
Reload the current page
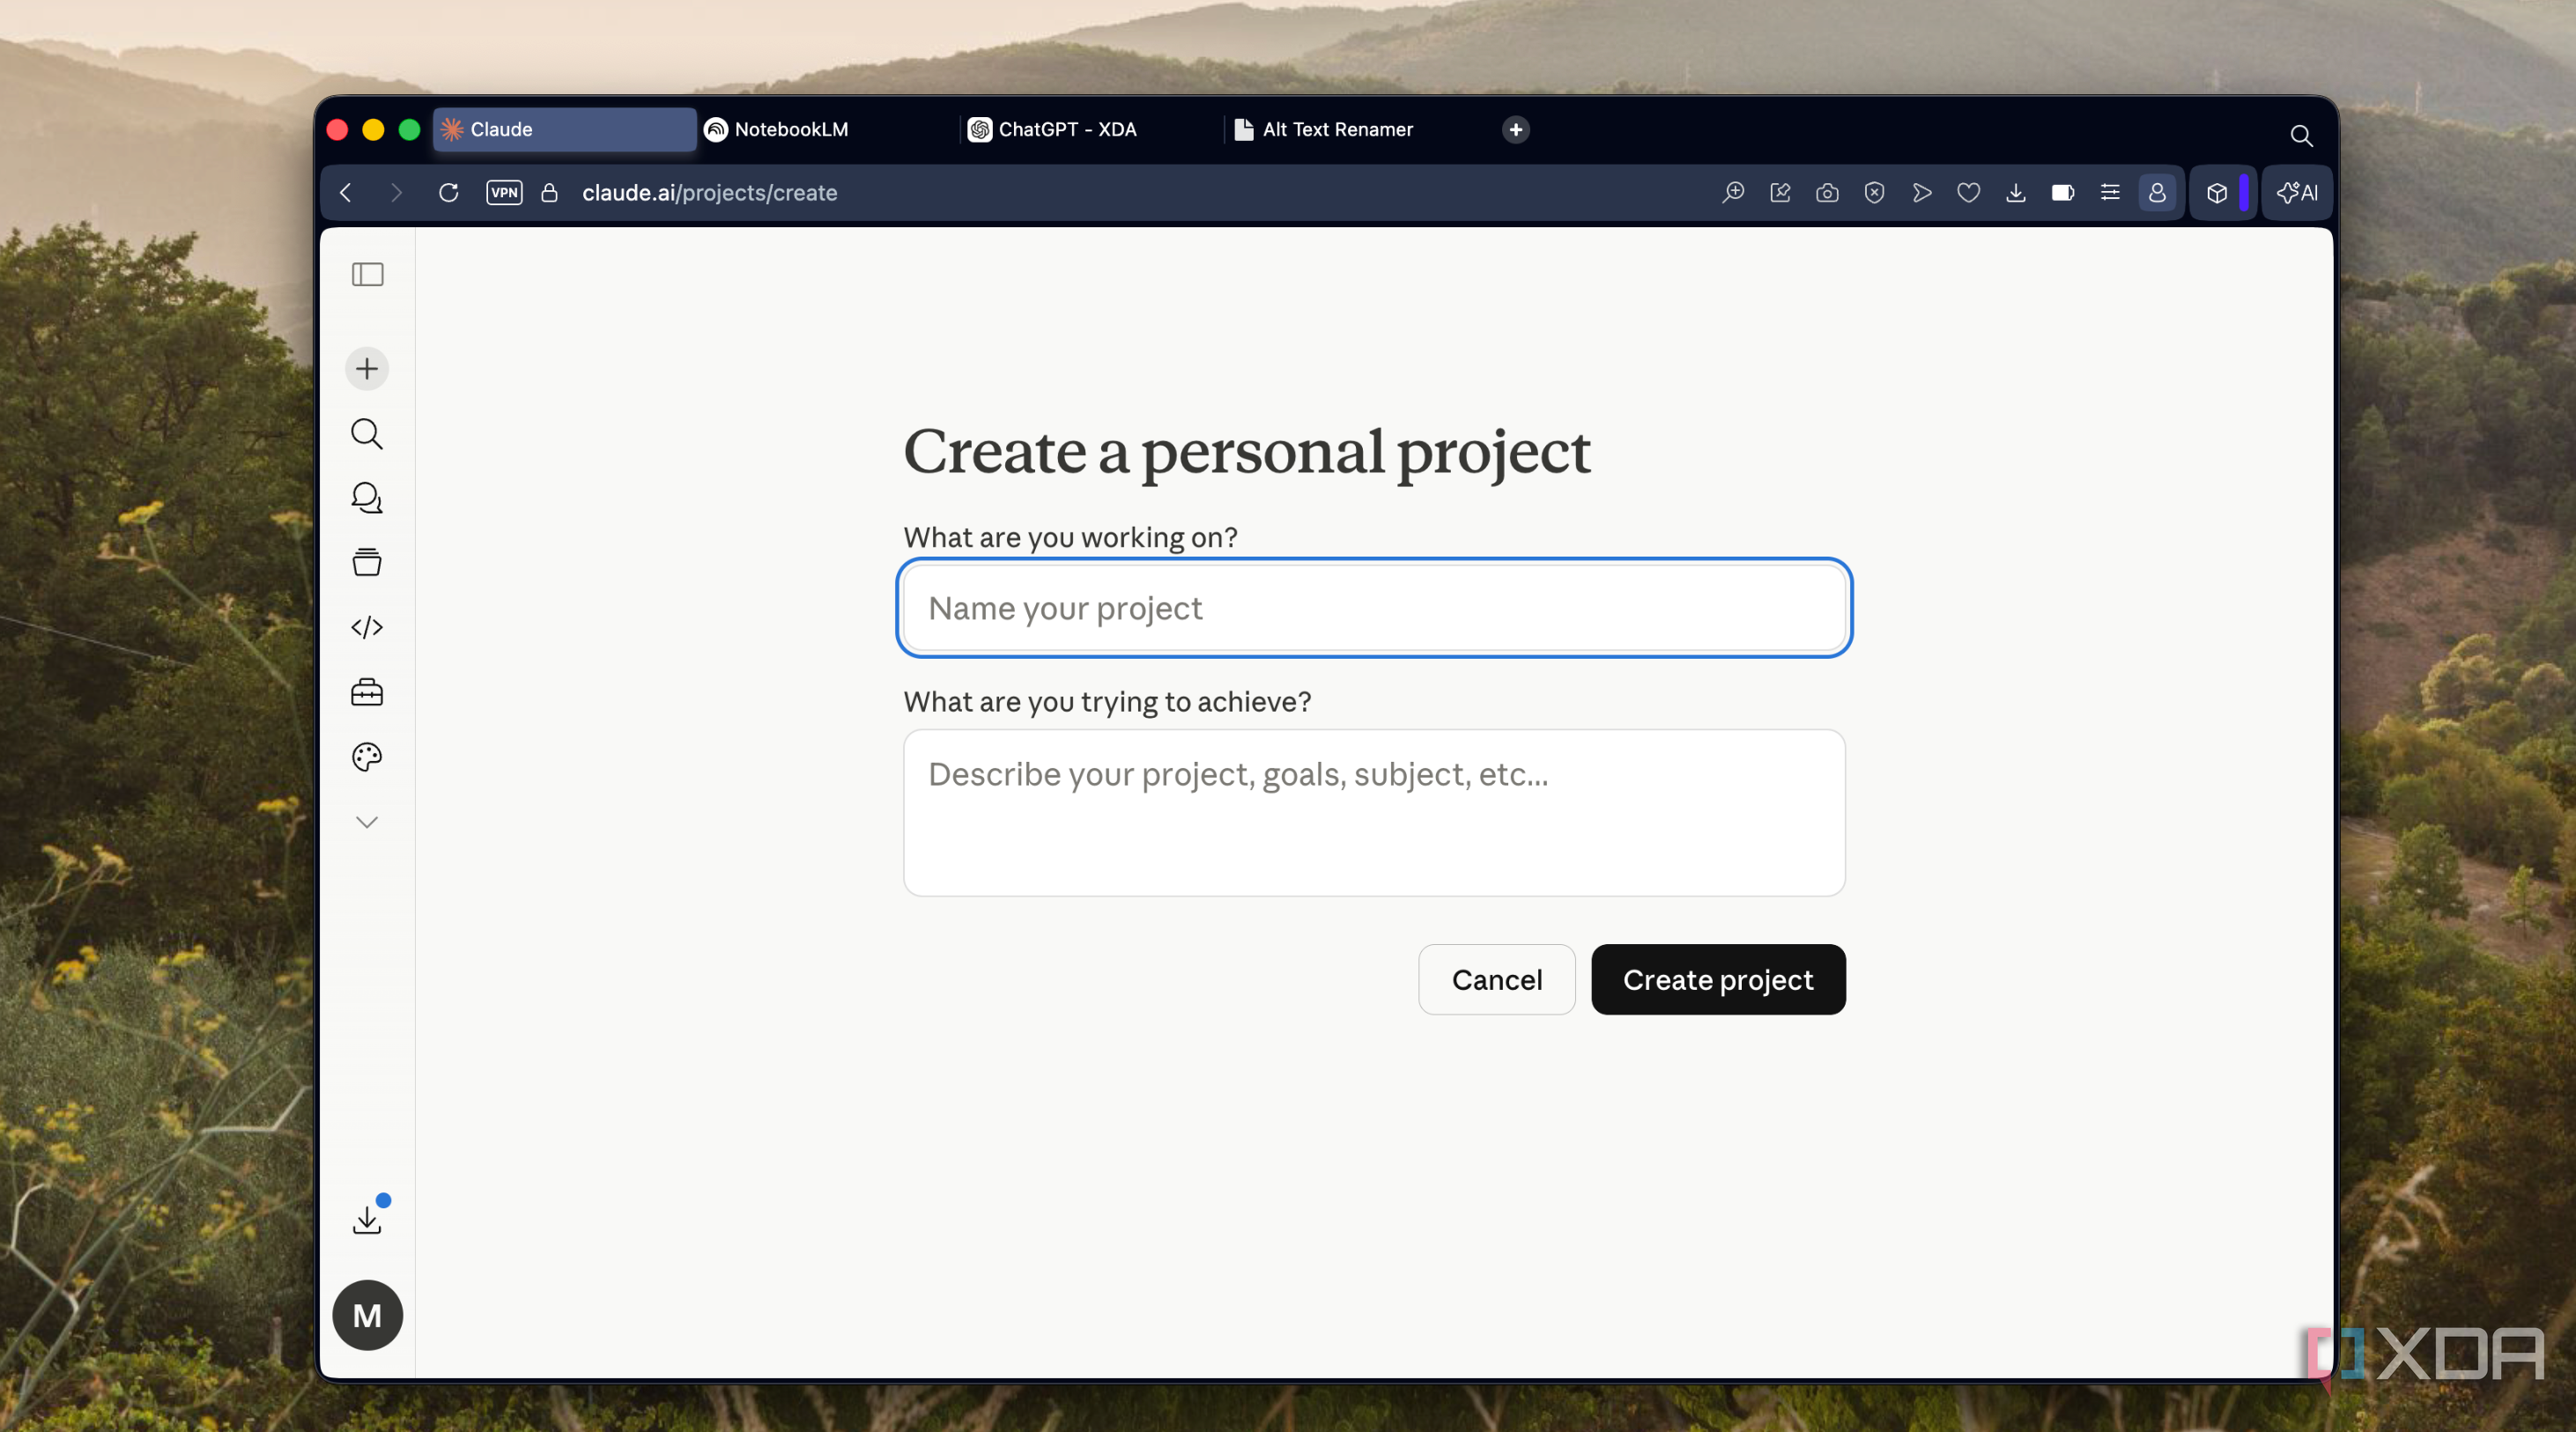[x=448, y=192]
